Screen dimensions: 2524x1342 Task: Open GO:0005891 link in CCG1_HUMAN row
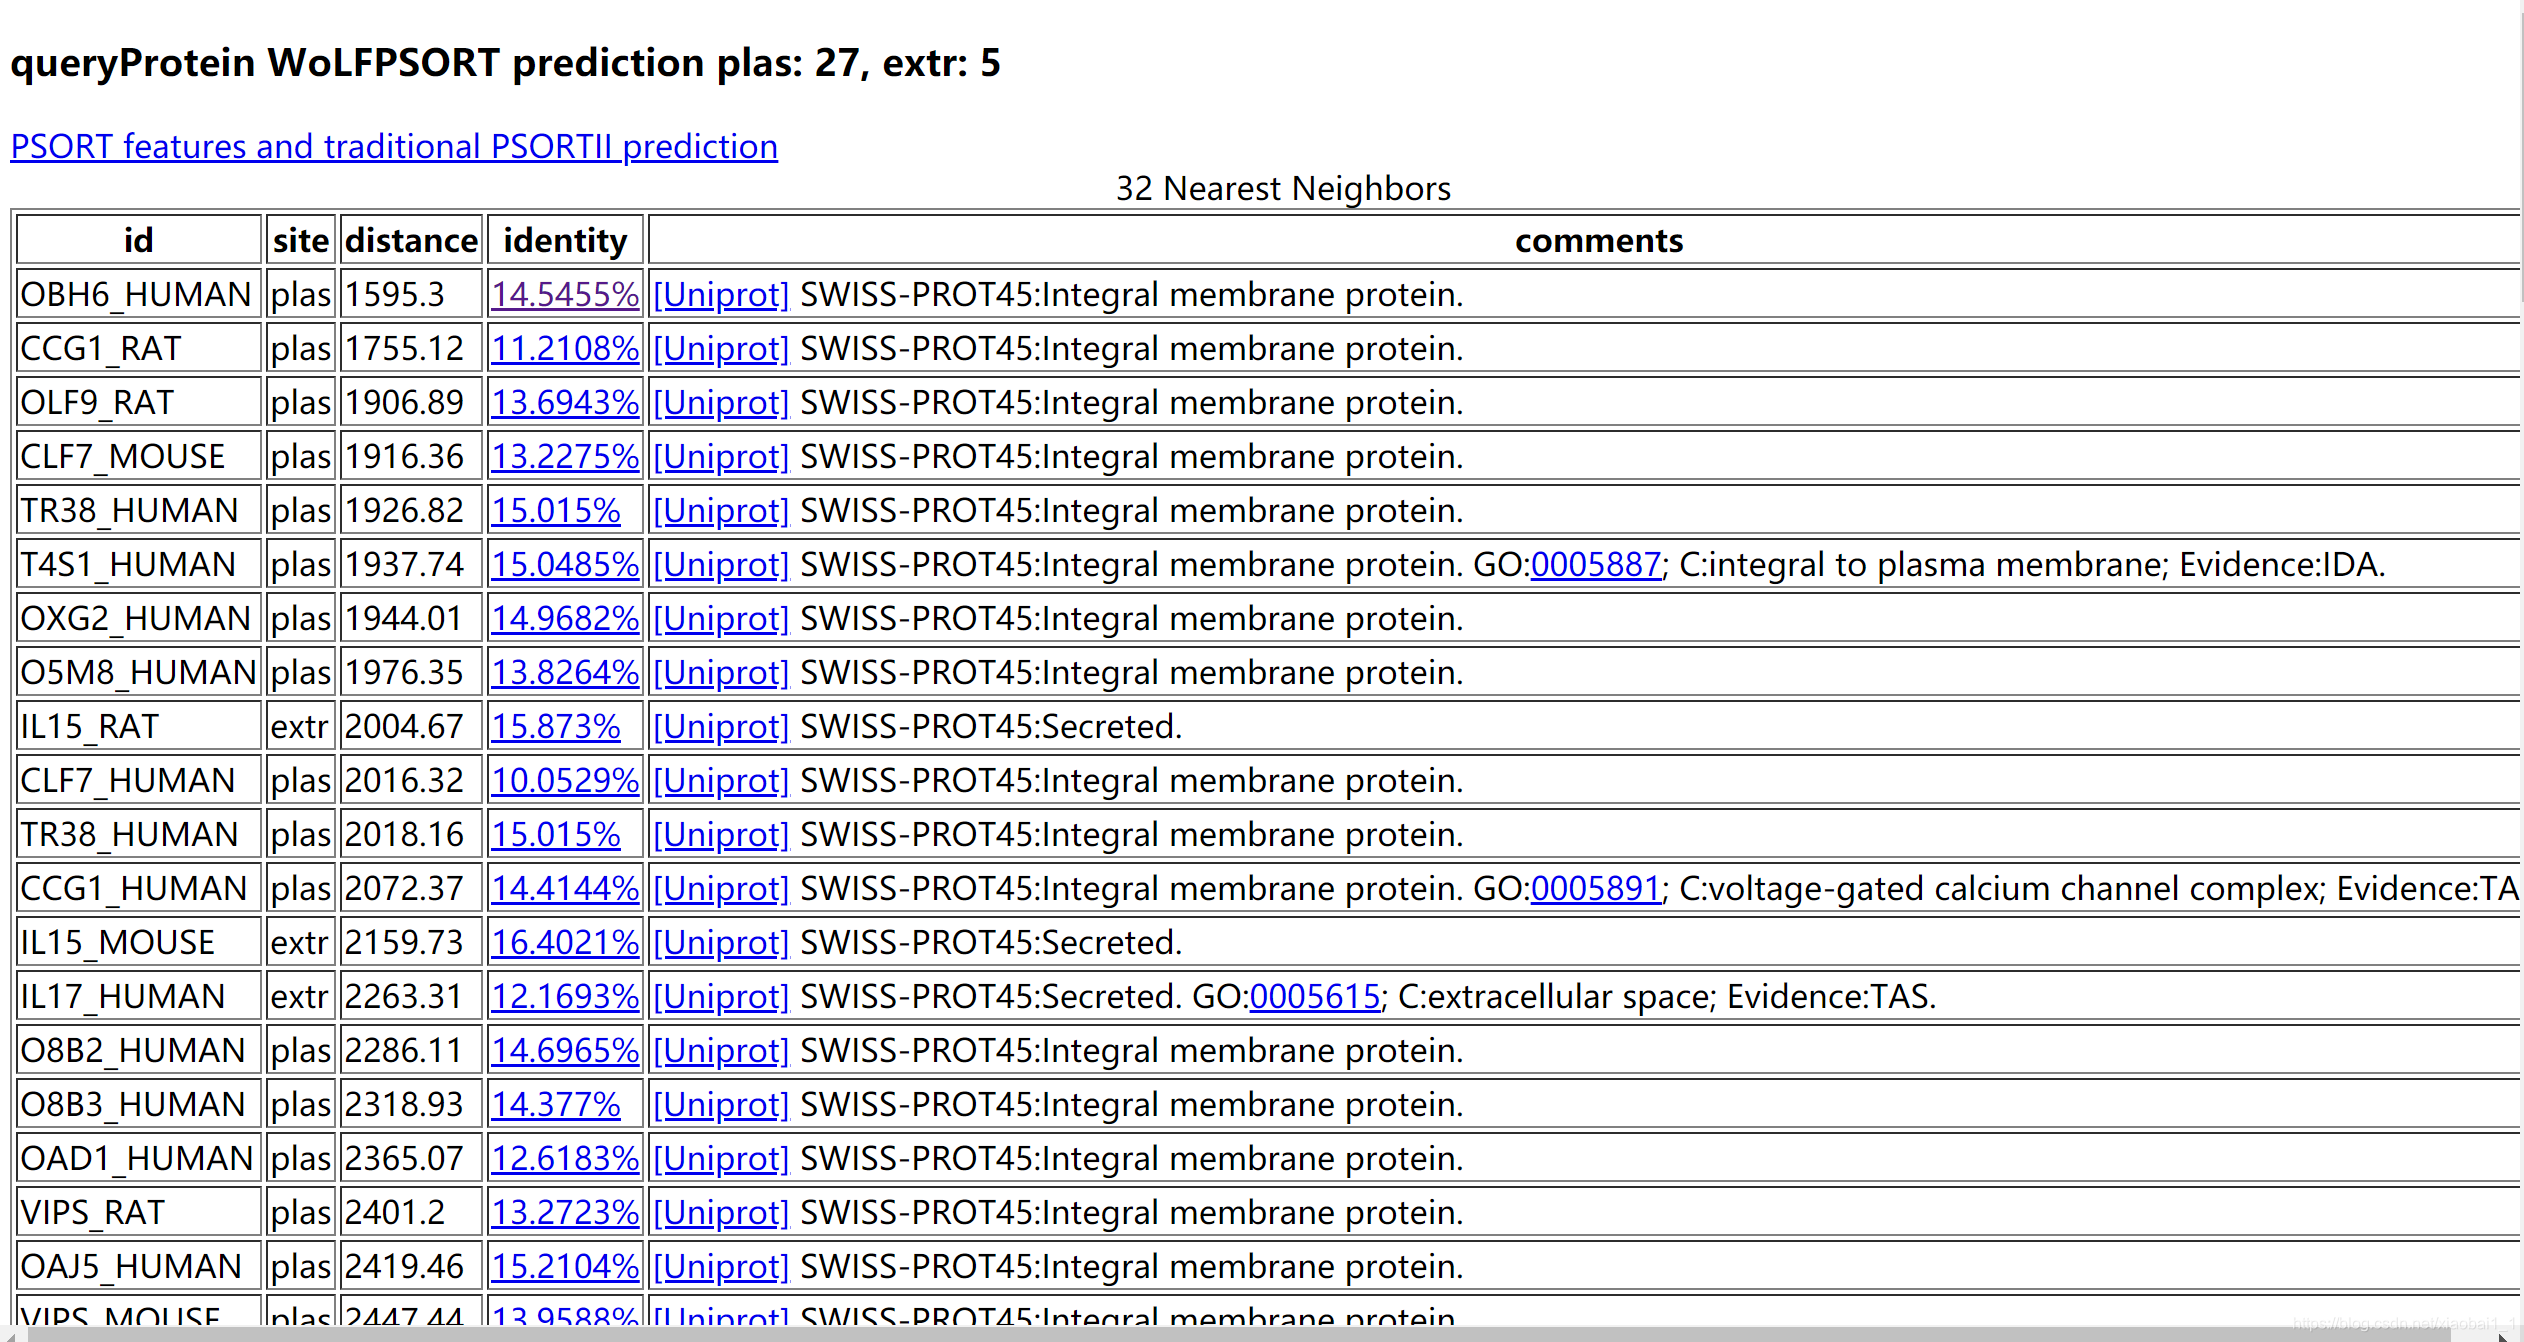click(1595, 888)
